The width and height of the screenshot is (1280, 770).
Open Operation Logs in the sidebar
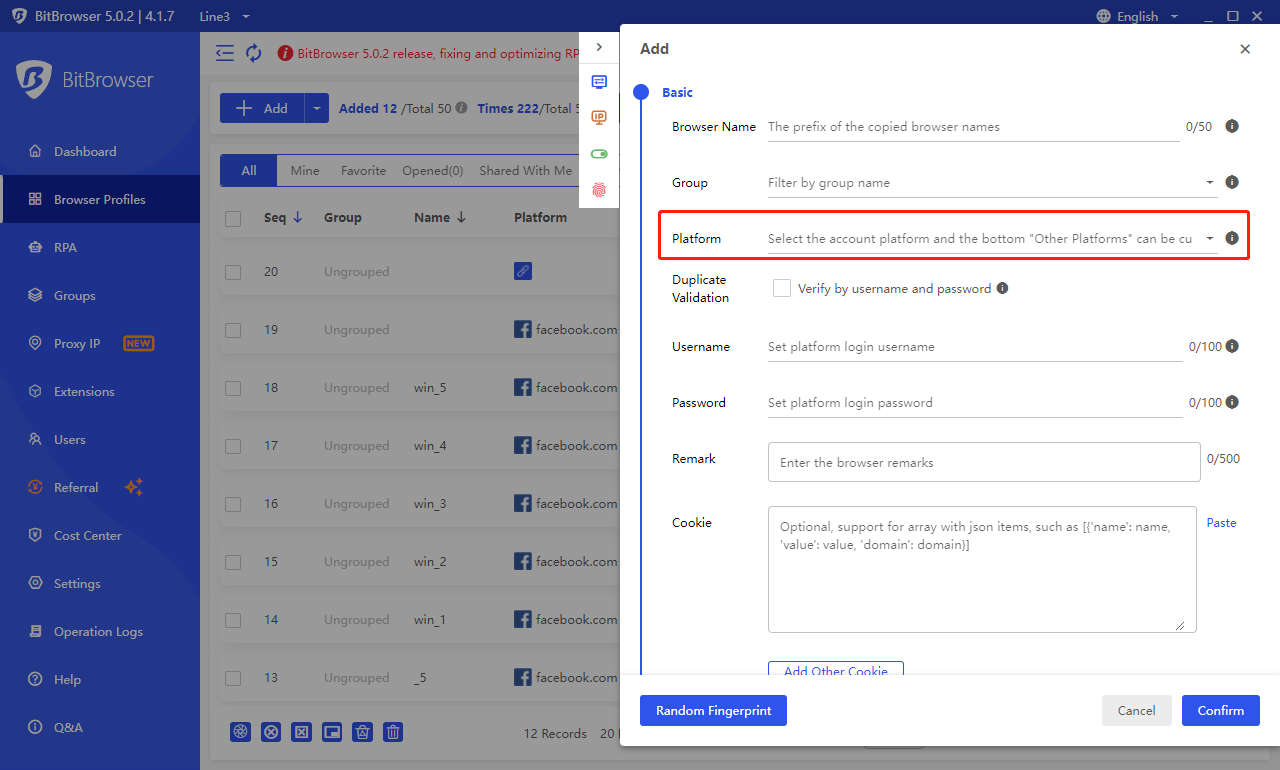(x=100, y=632)
